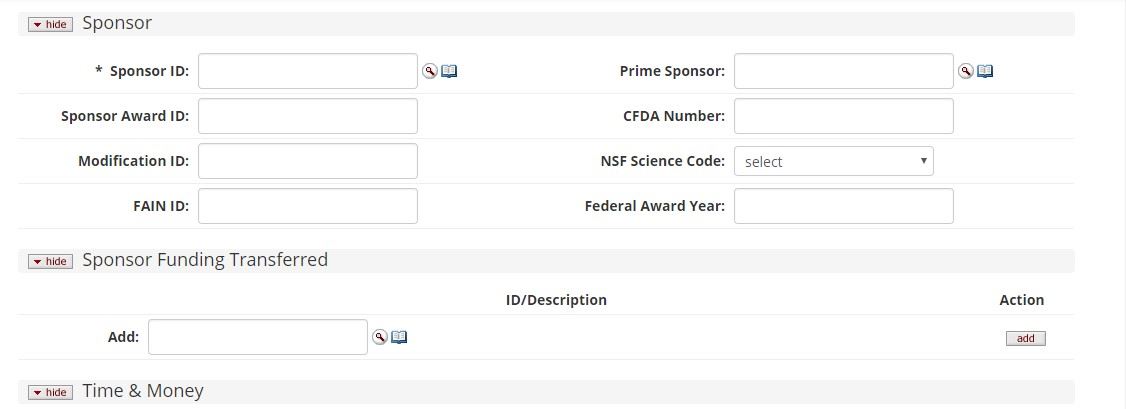Viewport: 1126px width, 409px height.
Task: Open book inquiry icon beside Add field
Action: pos(399,337)
